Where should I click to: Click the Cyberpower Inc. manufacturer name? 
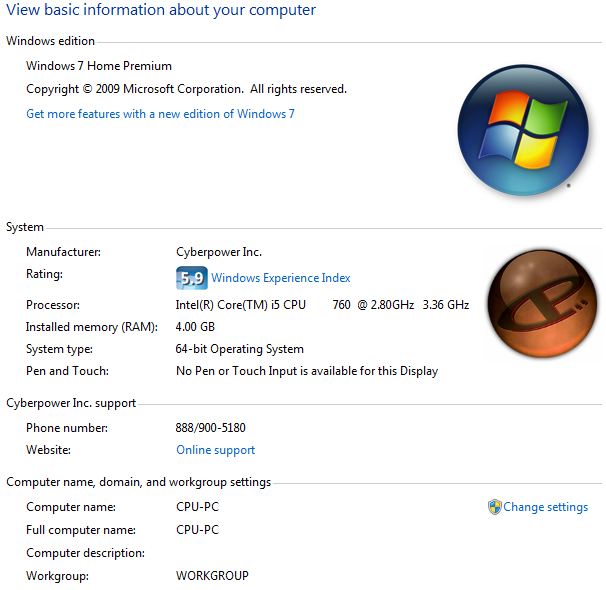[x=219, y=252]
